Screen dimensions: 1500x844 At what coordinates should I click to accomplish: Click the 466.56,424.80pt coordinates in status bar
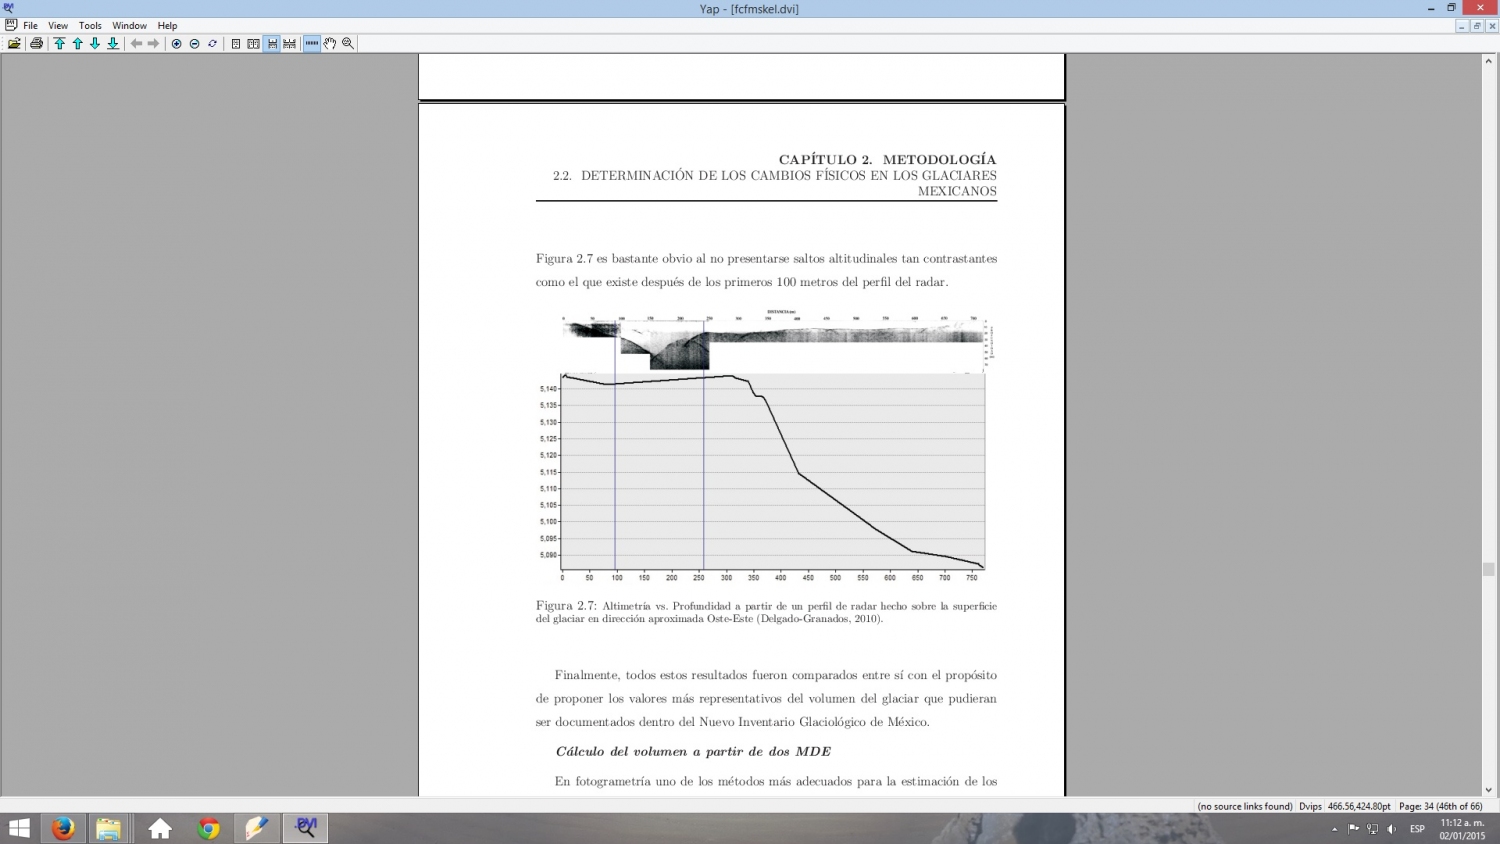(1359, 806)
